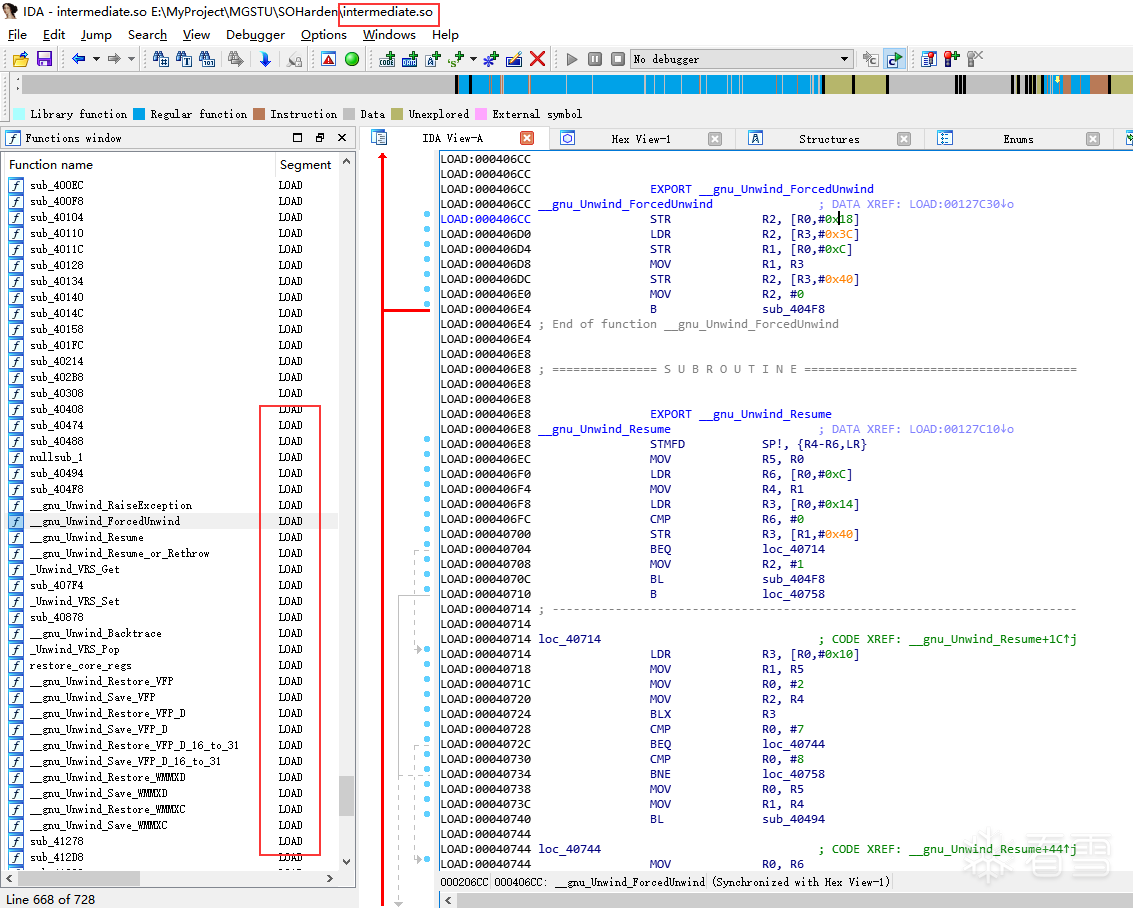Viewport: 1133px width, 908px height.
Task: Click the Save database icon
Action: coord(44,59)
